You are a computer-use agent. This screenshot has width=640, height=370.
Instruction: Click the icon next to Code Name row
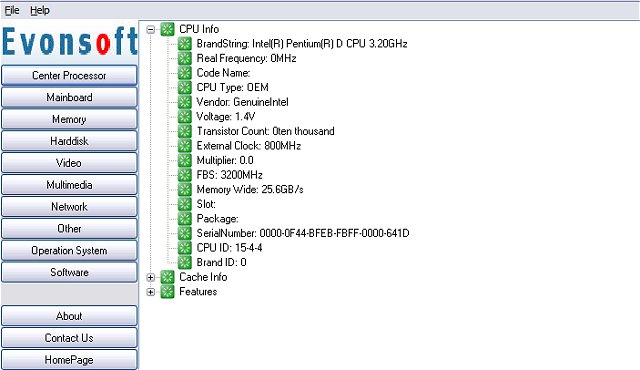[x=184, y=73]
